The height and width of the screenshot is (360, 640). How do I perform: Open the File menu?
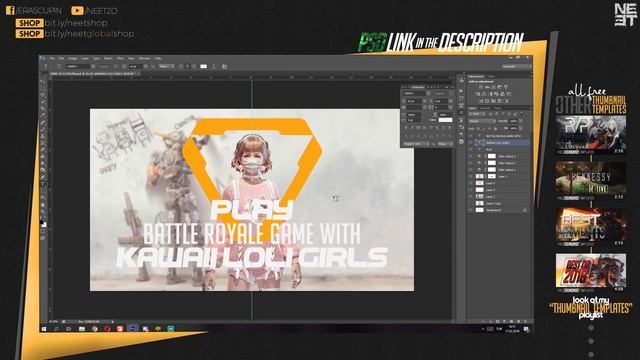click(x=51, y=58)
